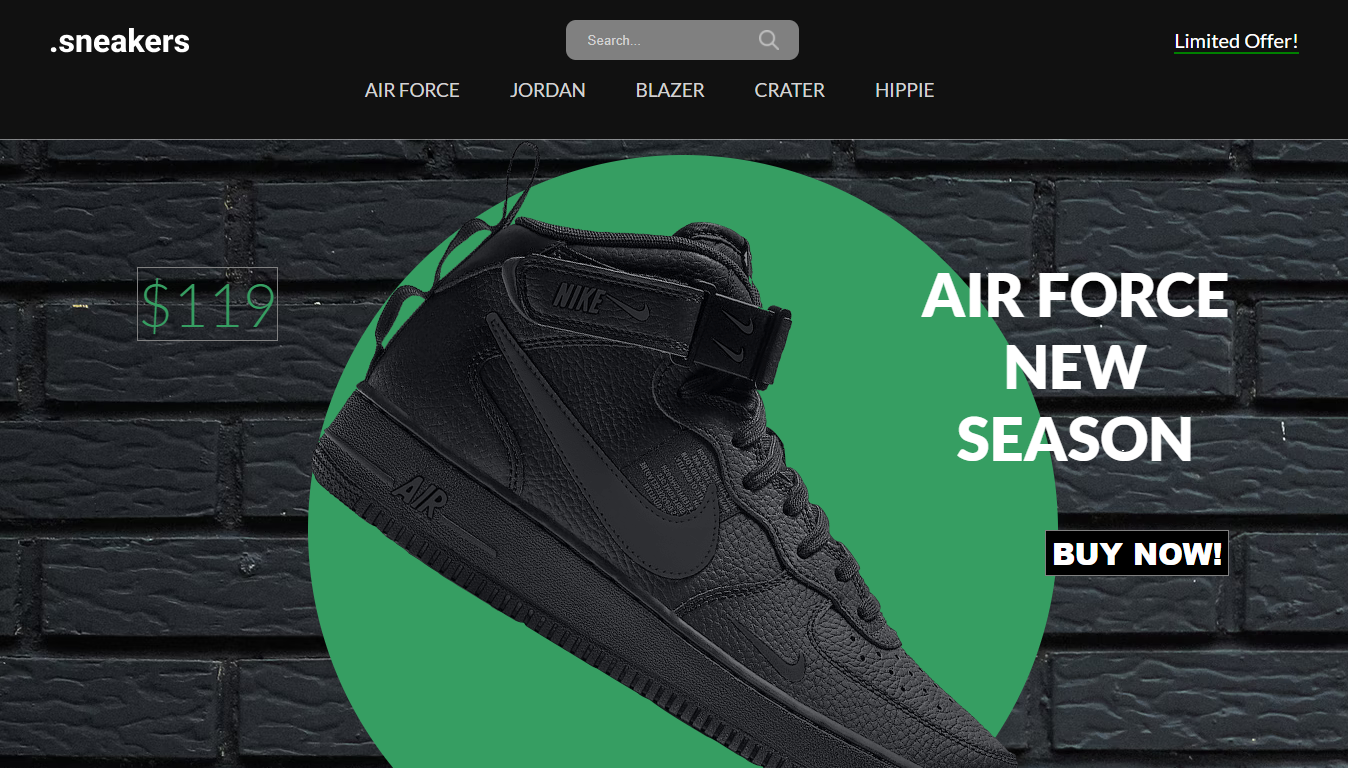The width and height of the screenshot is (1348, 768).
Task: Open the Limited Offer! link
Action: [x=1236, y=42]
